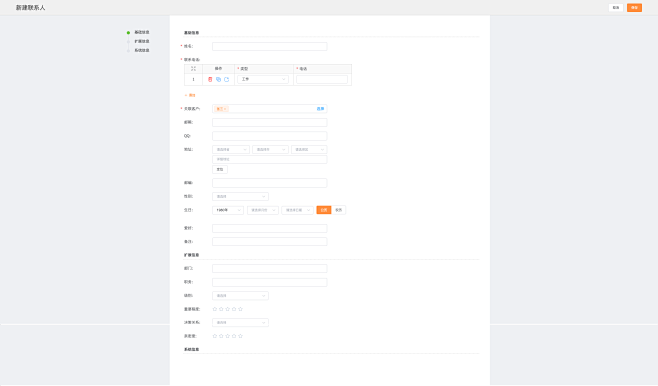Image resolution: width=658 pixels, height=386 pixels.
Task: Click orange save button in top-right header
Action: point(634,8)
